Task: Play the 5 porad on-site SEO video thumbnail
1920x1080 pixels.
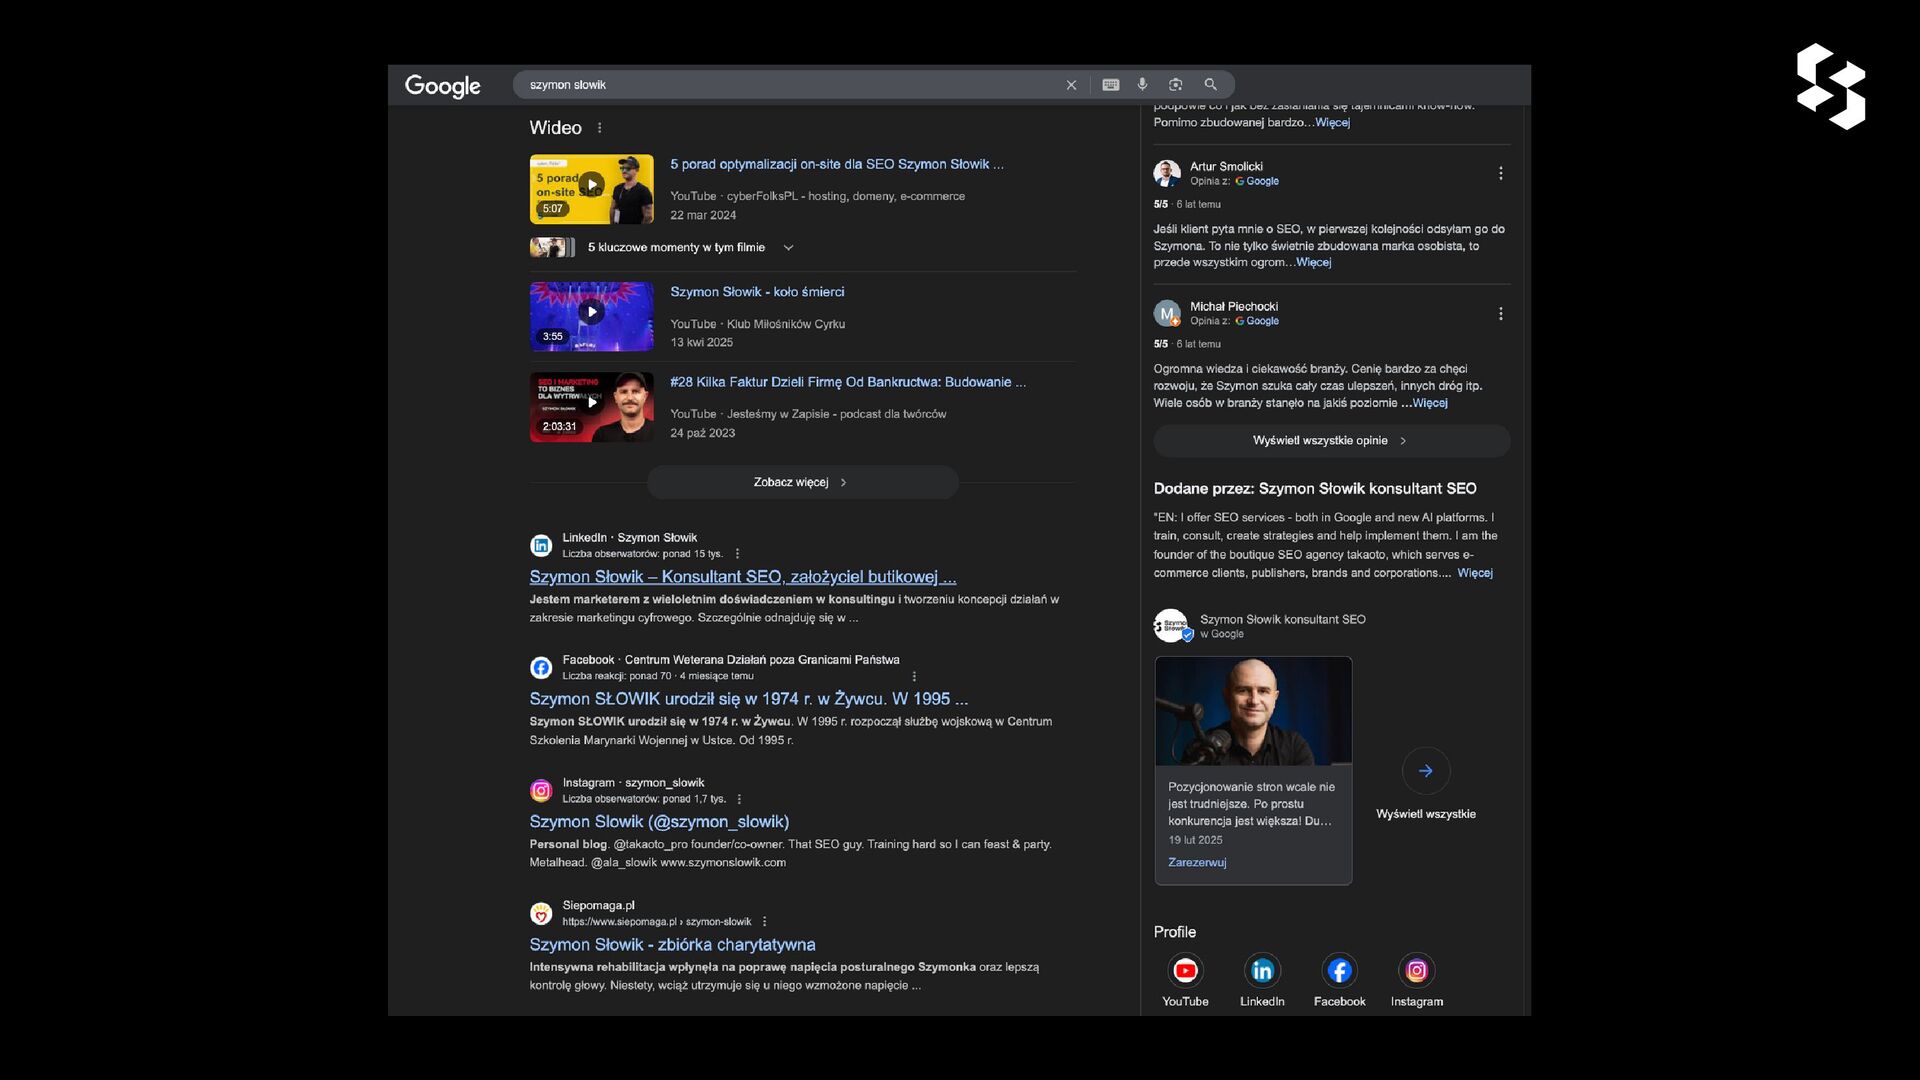Action: coord(592,189)
